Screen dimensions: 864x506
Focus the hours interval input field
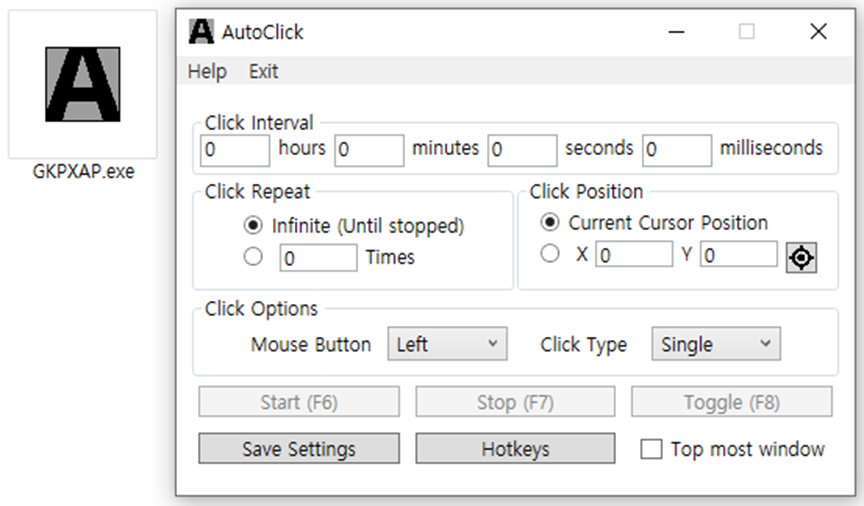pyautogui.click(x=235, y=150)
